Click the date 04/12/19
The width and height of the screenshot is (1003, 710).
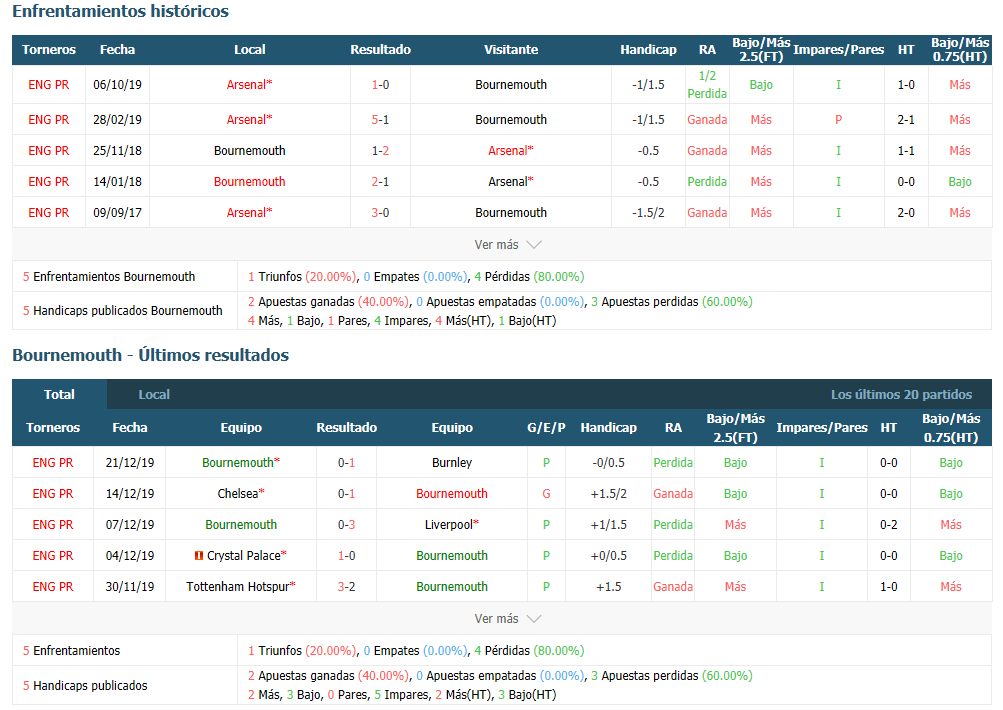[x=130, y=556]
